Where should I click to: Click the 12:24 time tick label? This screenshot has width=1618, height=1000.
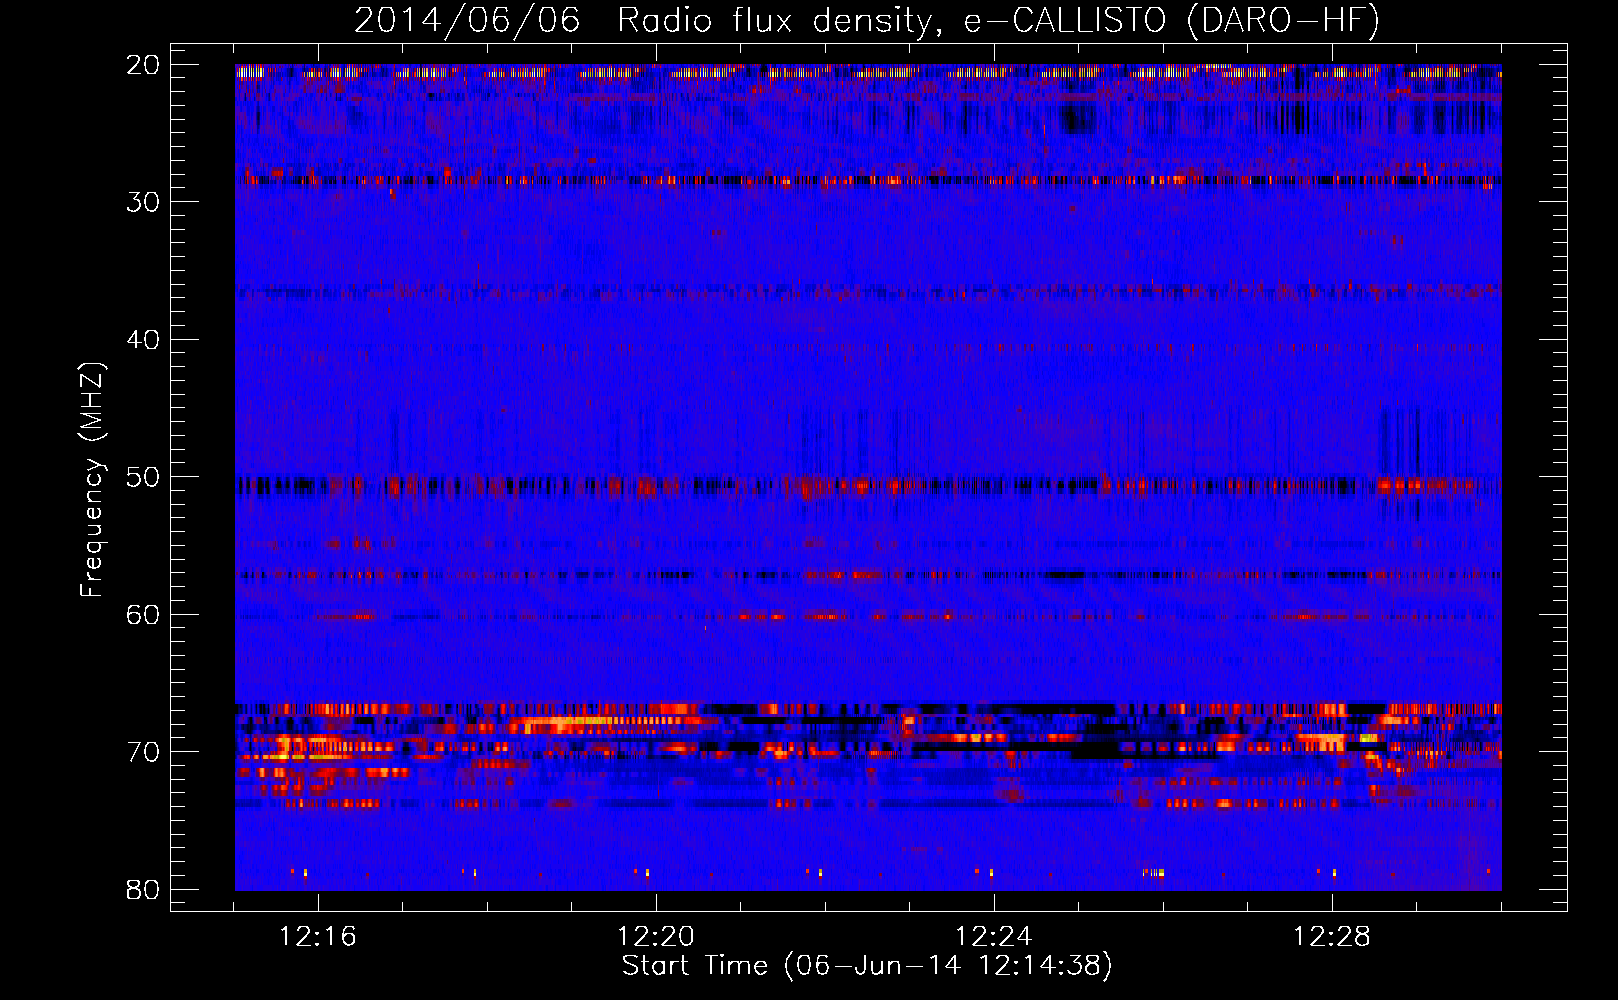[x=994, y=937]
